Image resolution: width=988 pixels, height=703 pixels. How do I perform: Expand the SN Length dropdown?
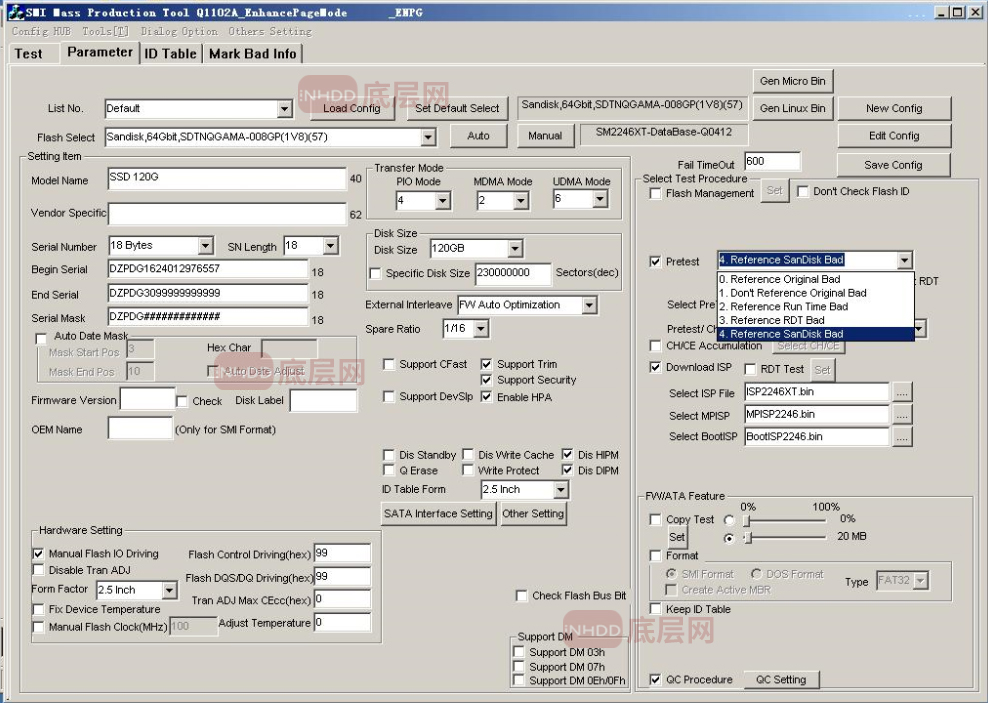(x=331, y=246)
